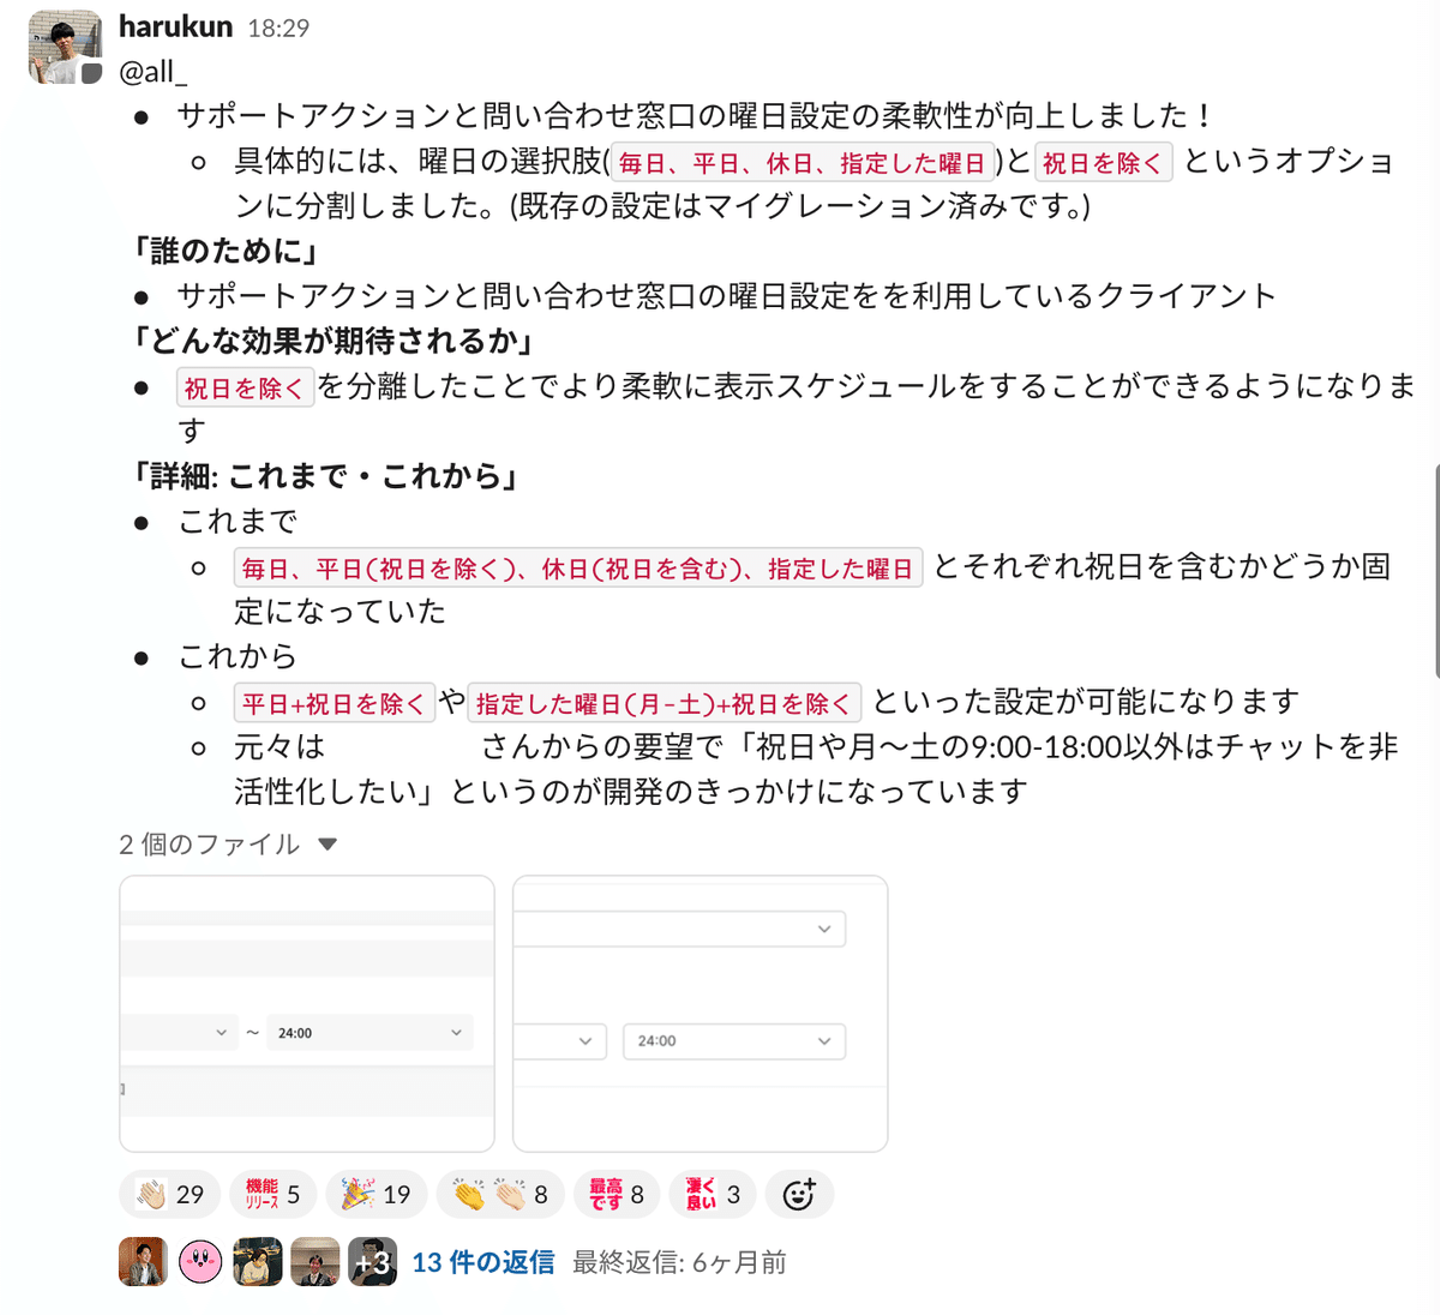Click the add reaction smiley icon
This screenshot has width=1440, height=1315.
(799, 1194)
